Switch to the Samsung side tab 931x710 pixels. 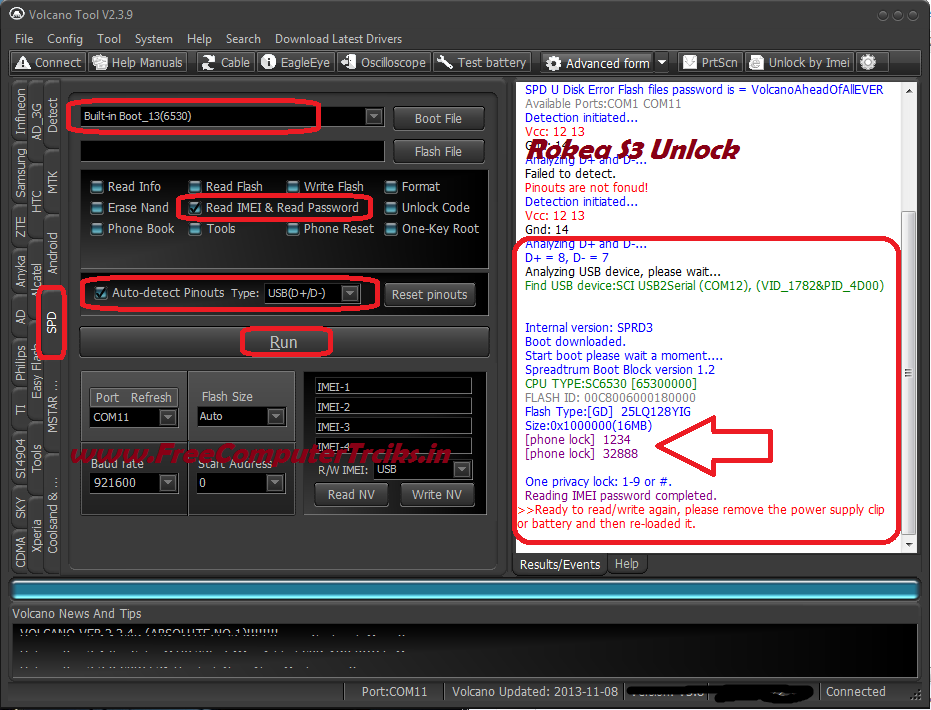21,173
